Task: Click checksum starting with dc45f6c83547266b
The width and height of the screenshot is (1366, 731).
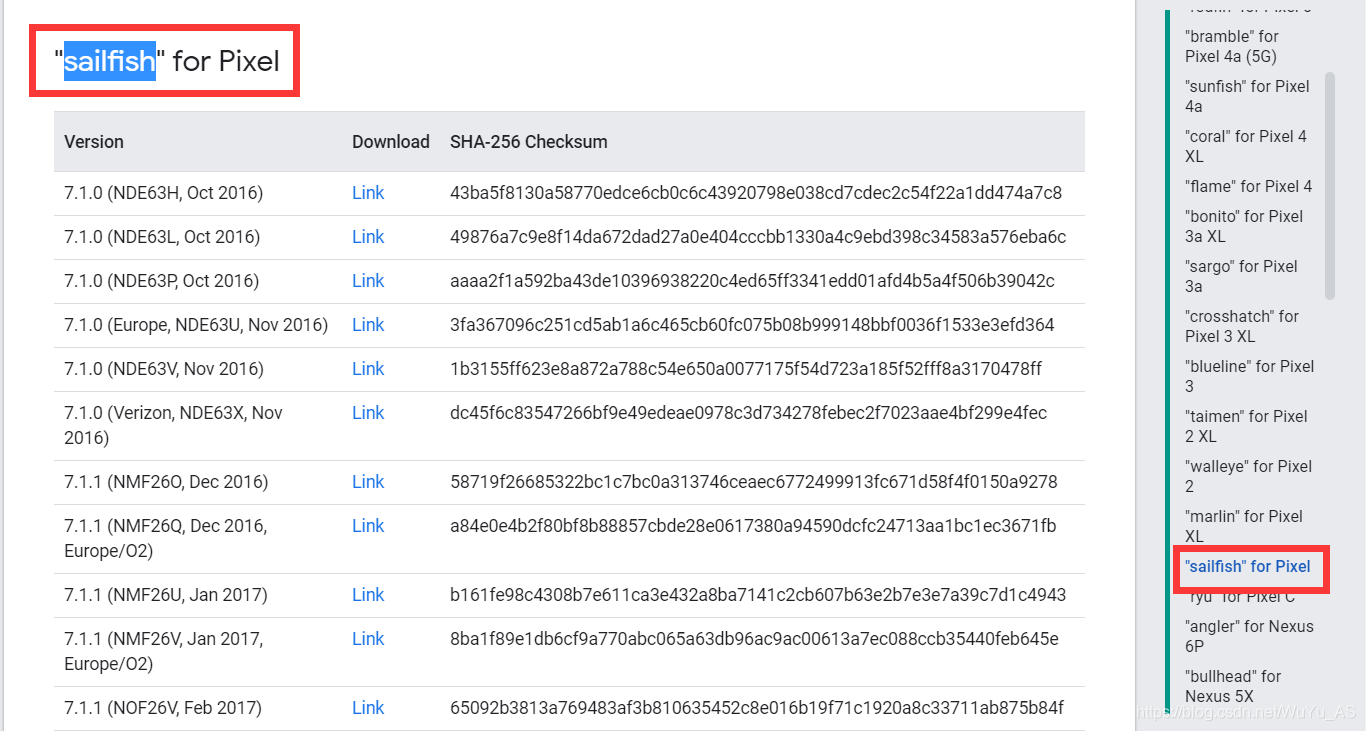Action: coord(749,413)
